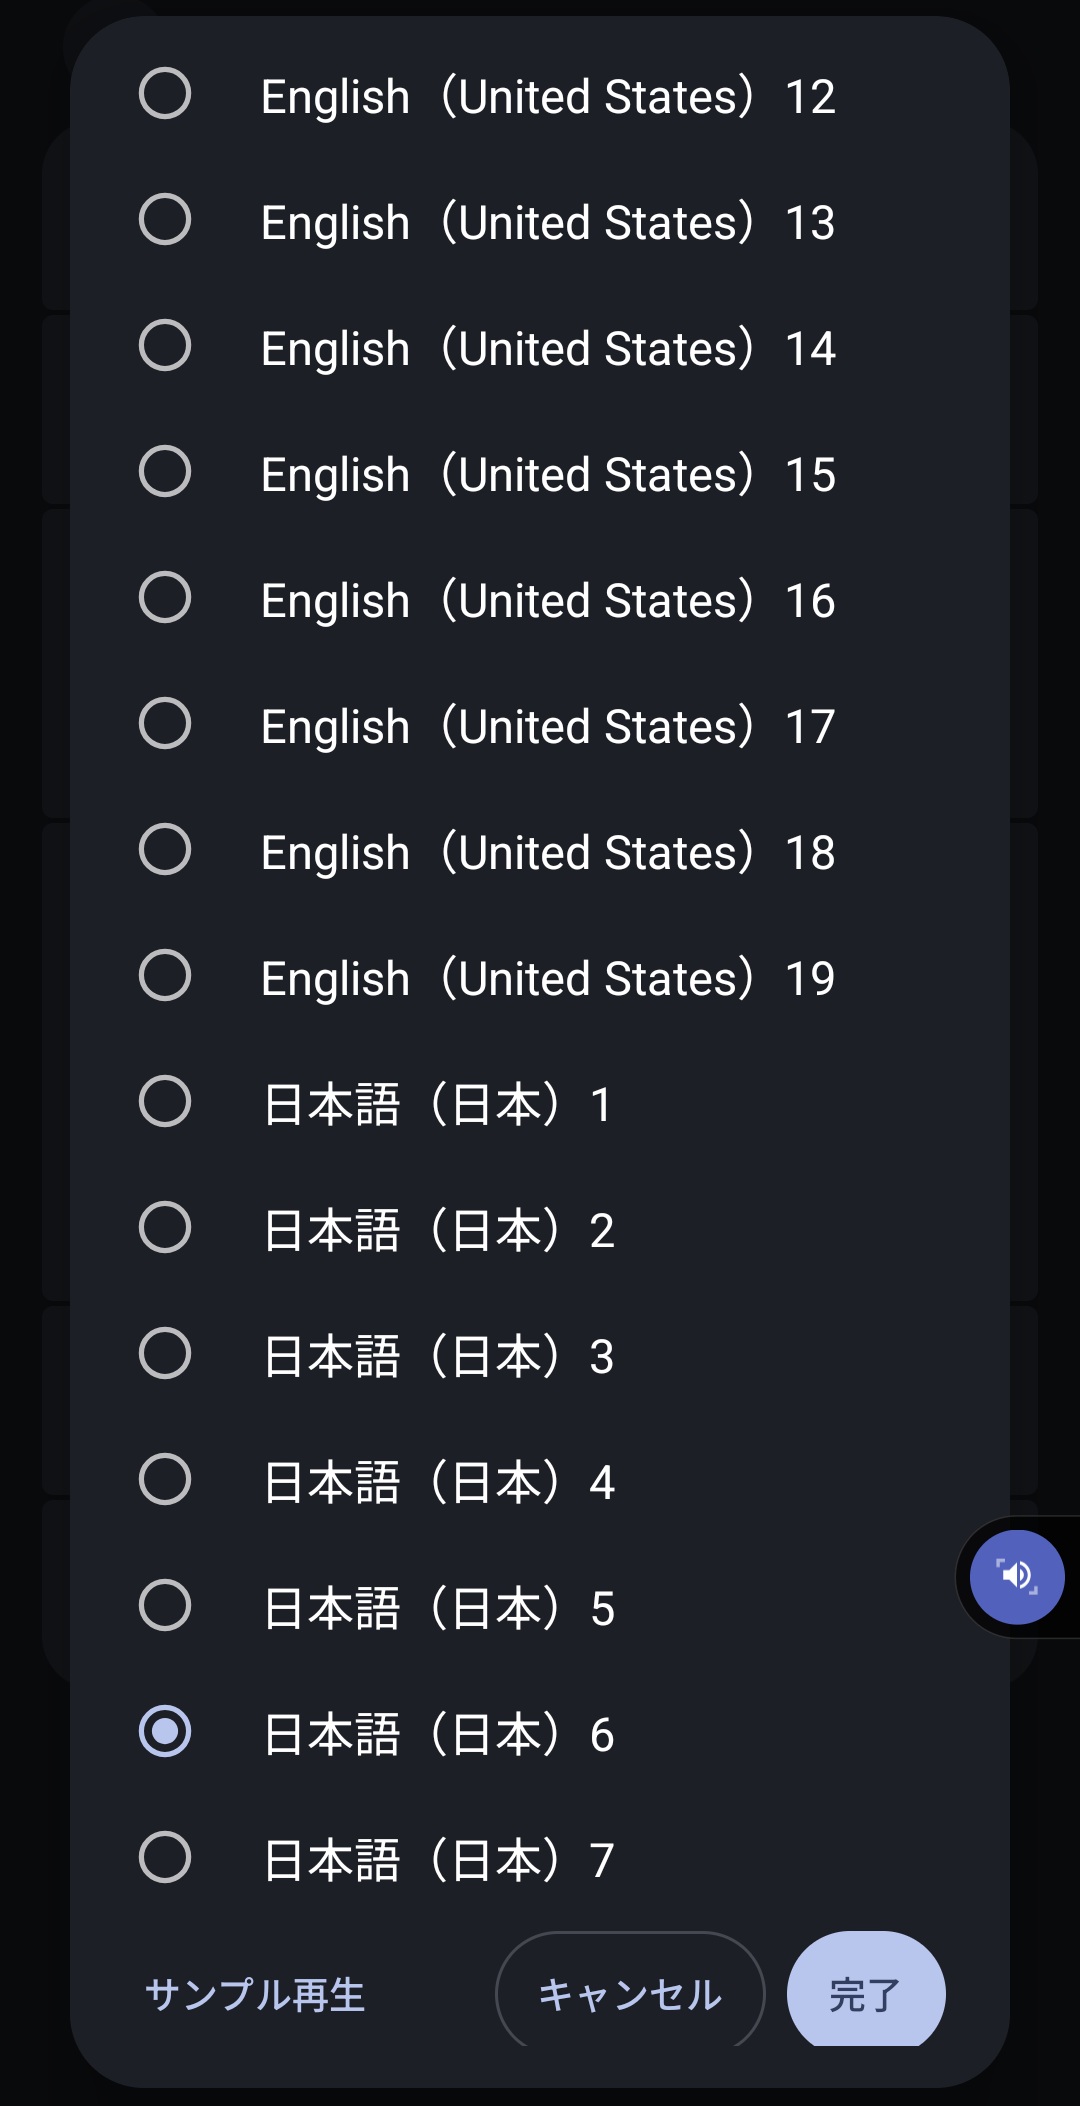
Task: Select English (United States) 16 voice
Action: pyautogui.click(x=165, y=598)
